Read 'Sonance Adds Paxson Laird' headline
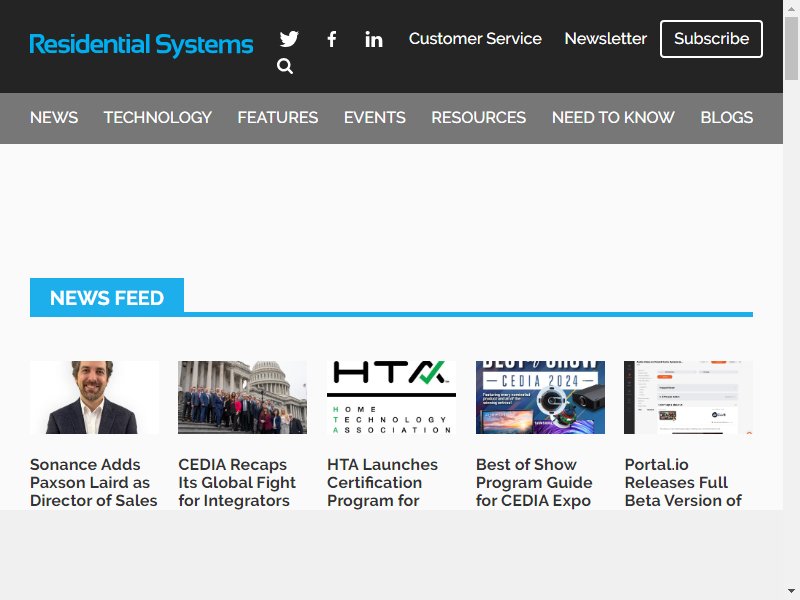 pos(94,482)
